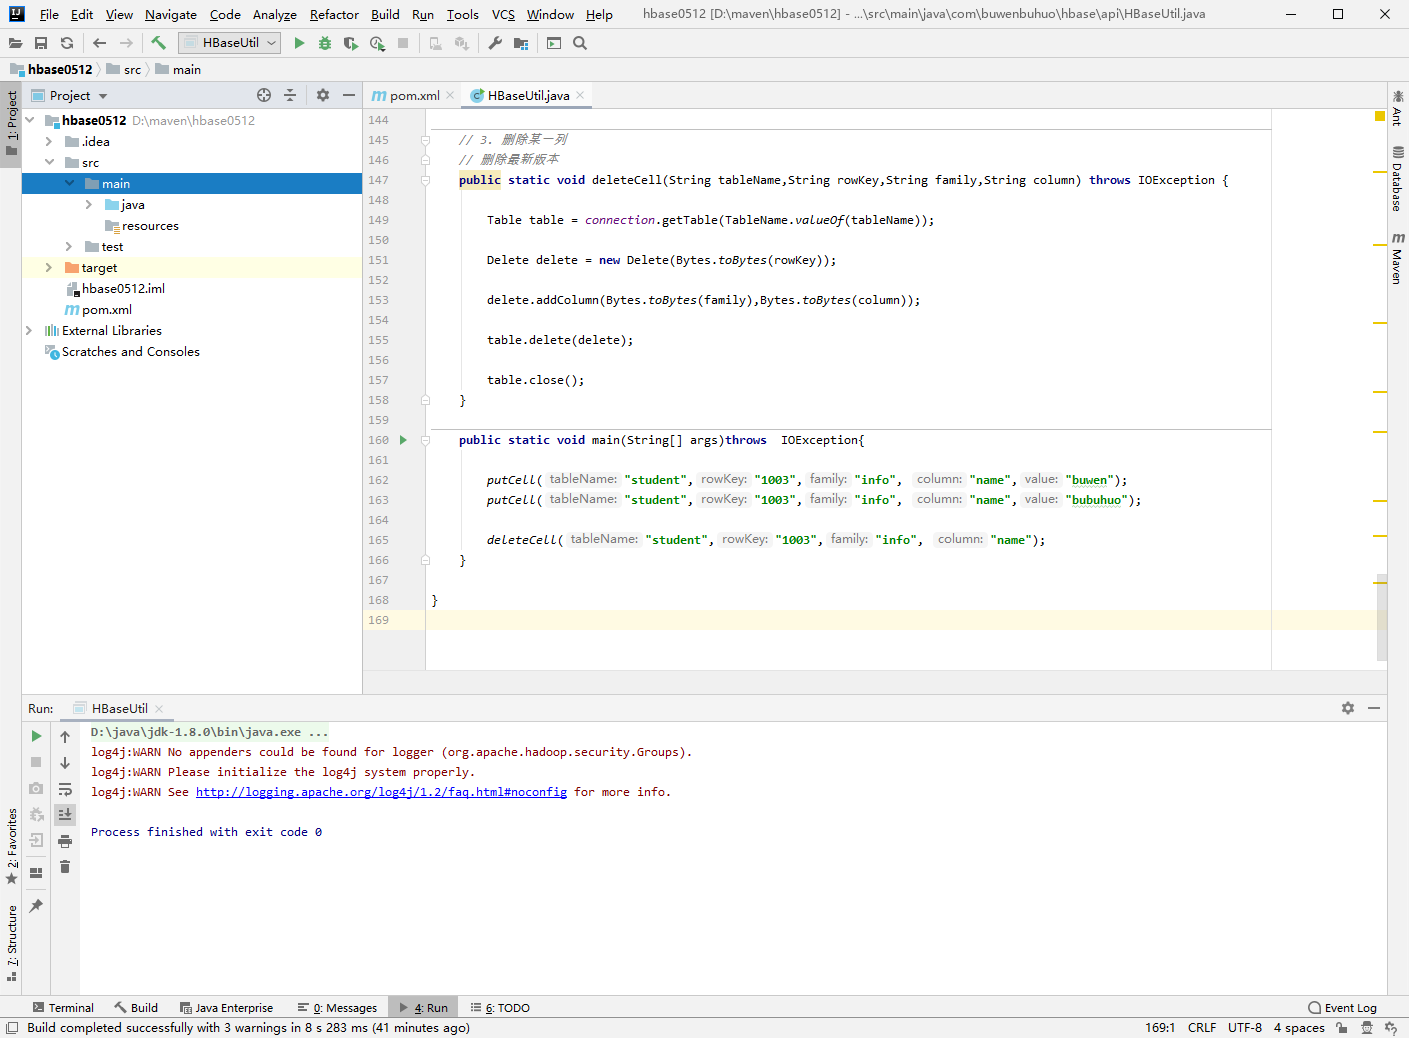Click the layout icon in Run panel
The image size is (1409, 1038).
(x=36, y=873)
